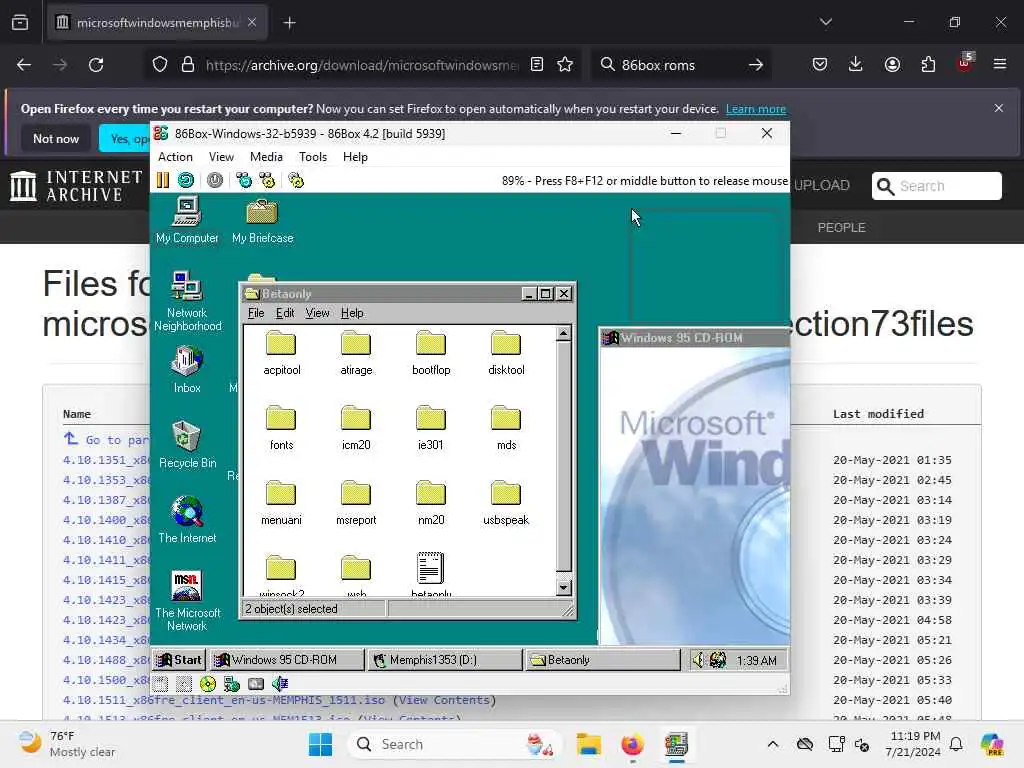Pause the emulation with the pause icon
This screenshot has height=768, width=1024.
pos(163,180)
